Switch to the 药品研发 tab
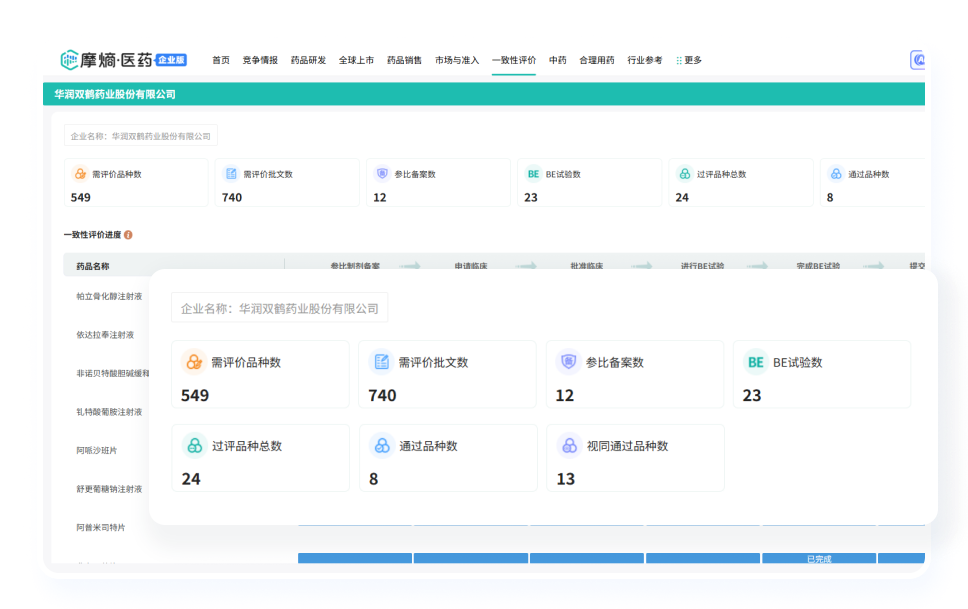The height and width of the screenshot is (609, 968). click(x=308, y=60)
